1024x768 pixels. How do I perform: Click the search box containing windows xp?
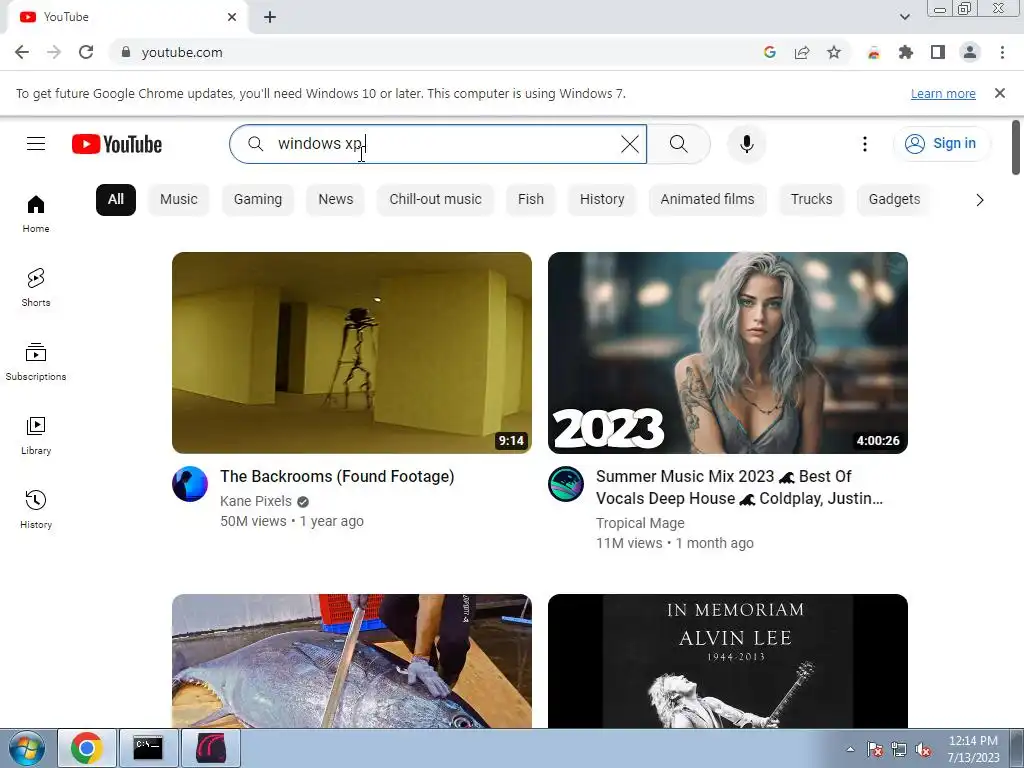438,144
